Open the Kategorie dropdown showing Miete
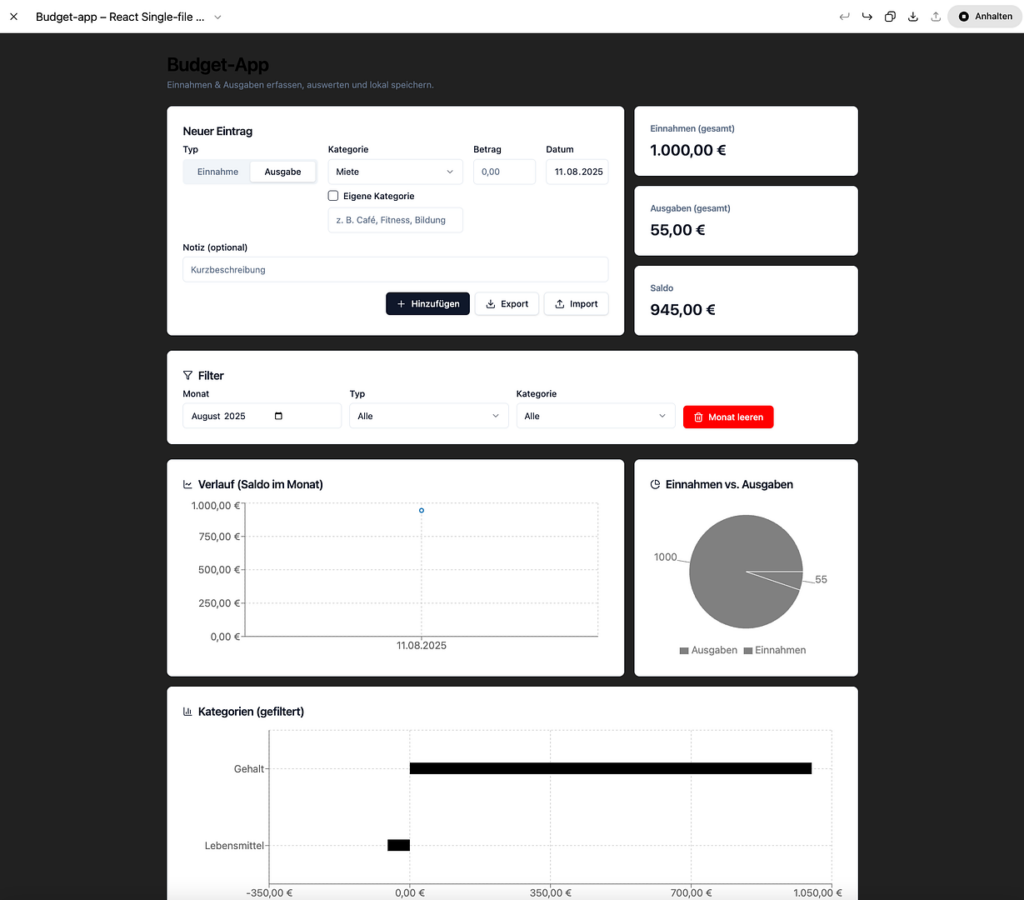 395,172
